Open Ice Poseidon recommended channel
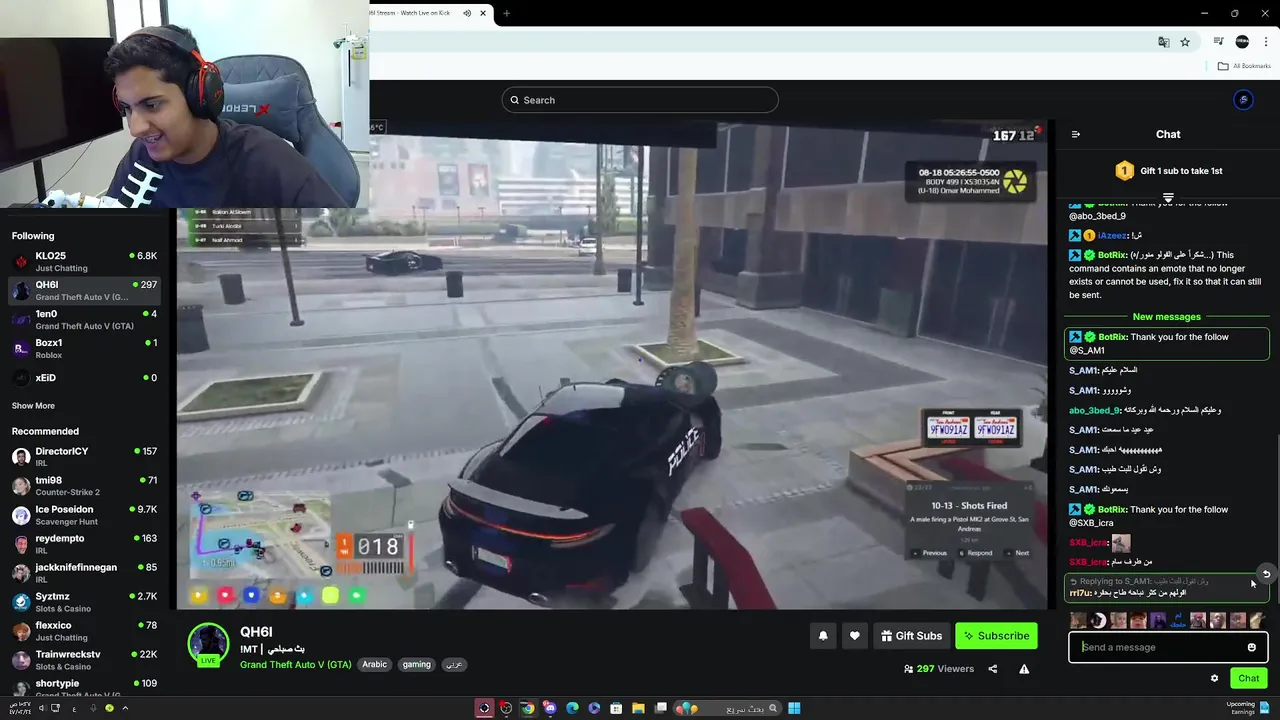This screenshot has width=1280, height=720. pyautogui.click(x=84, y=515)
